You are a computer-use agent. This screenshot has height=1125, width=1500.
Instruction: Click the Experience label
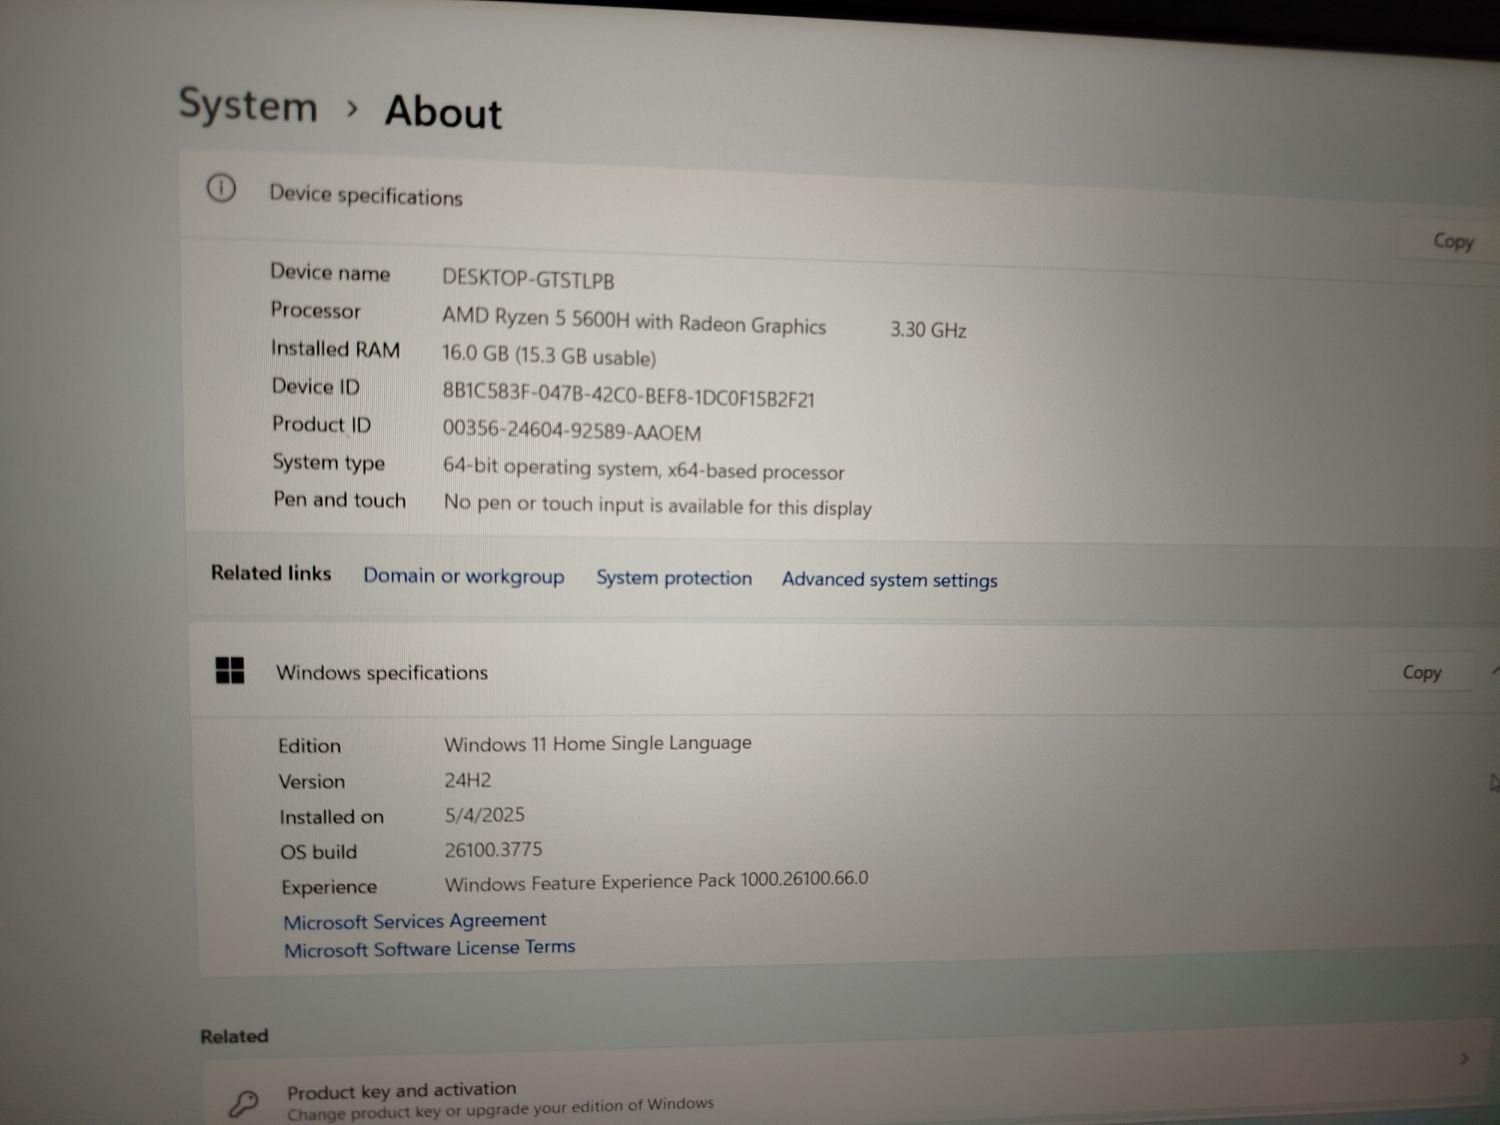329,887
